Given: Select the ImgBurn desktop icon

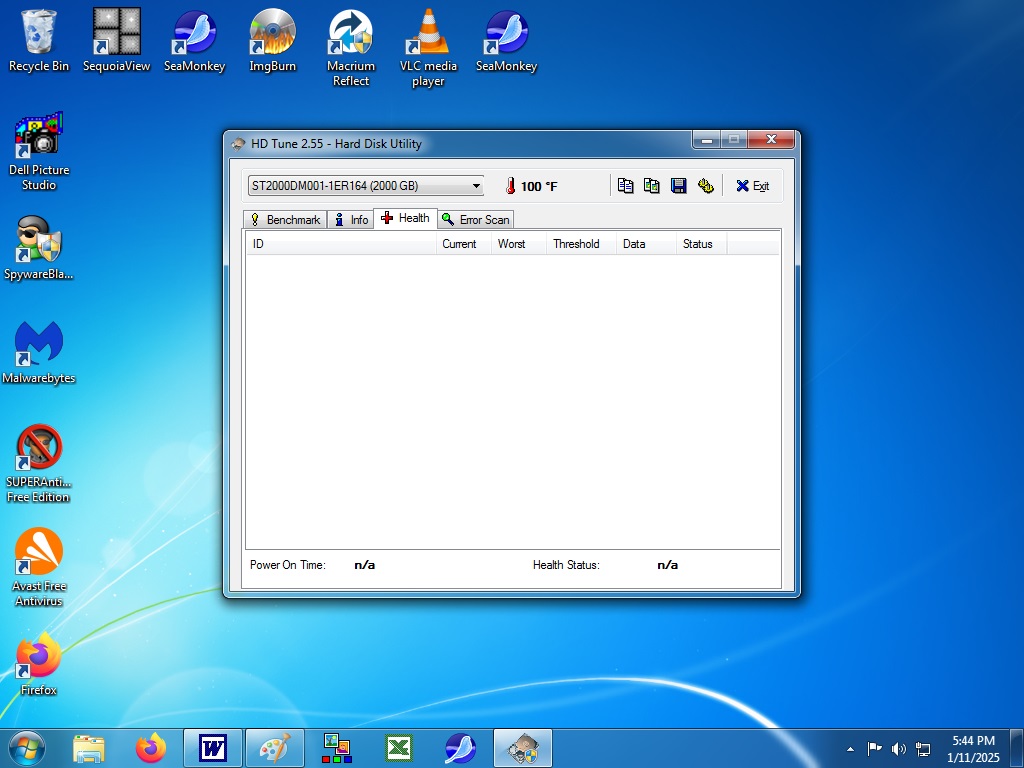Looking at the screenshot, I should point(272,40).
